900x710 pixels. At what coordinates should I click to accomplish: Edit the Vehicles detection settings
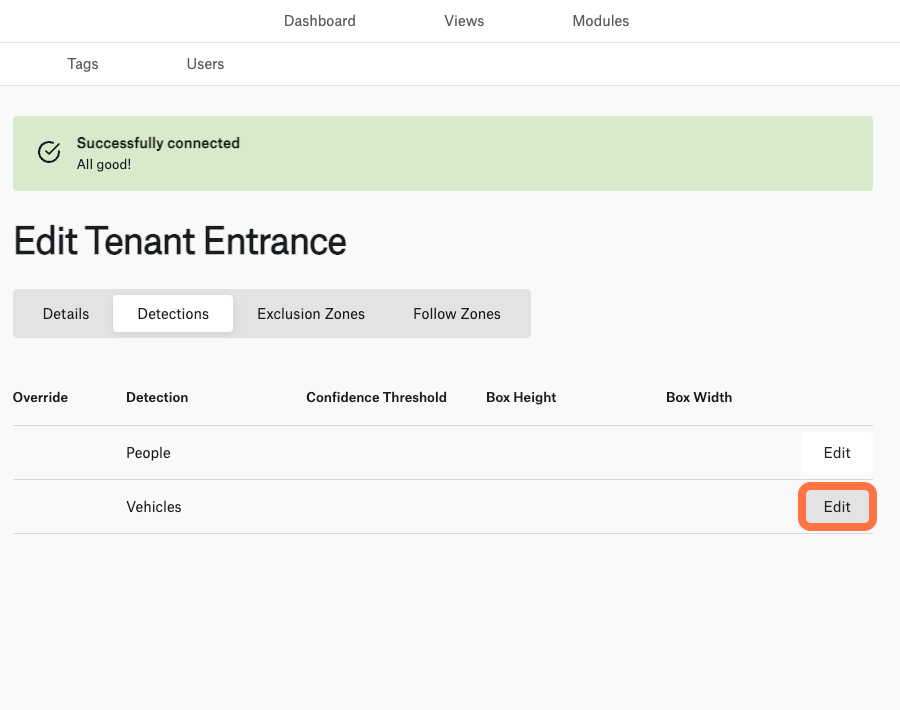point(837,507)
